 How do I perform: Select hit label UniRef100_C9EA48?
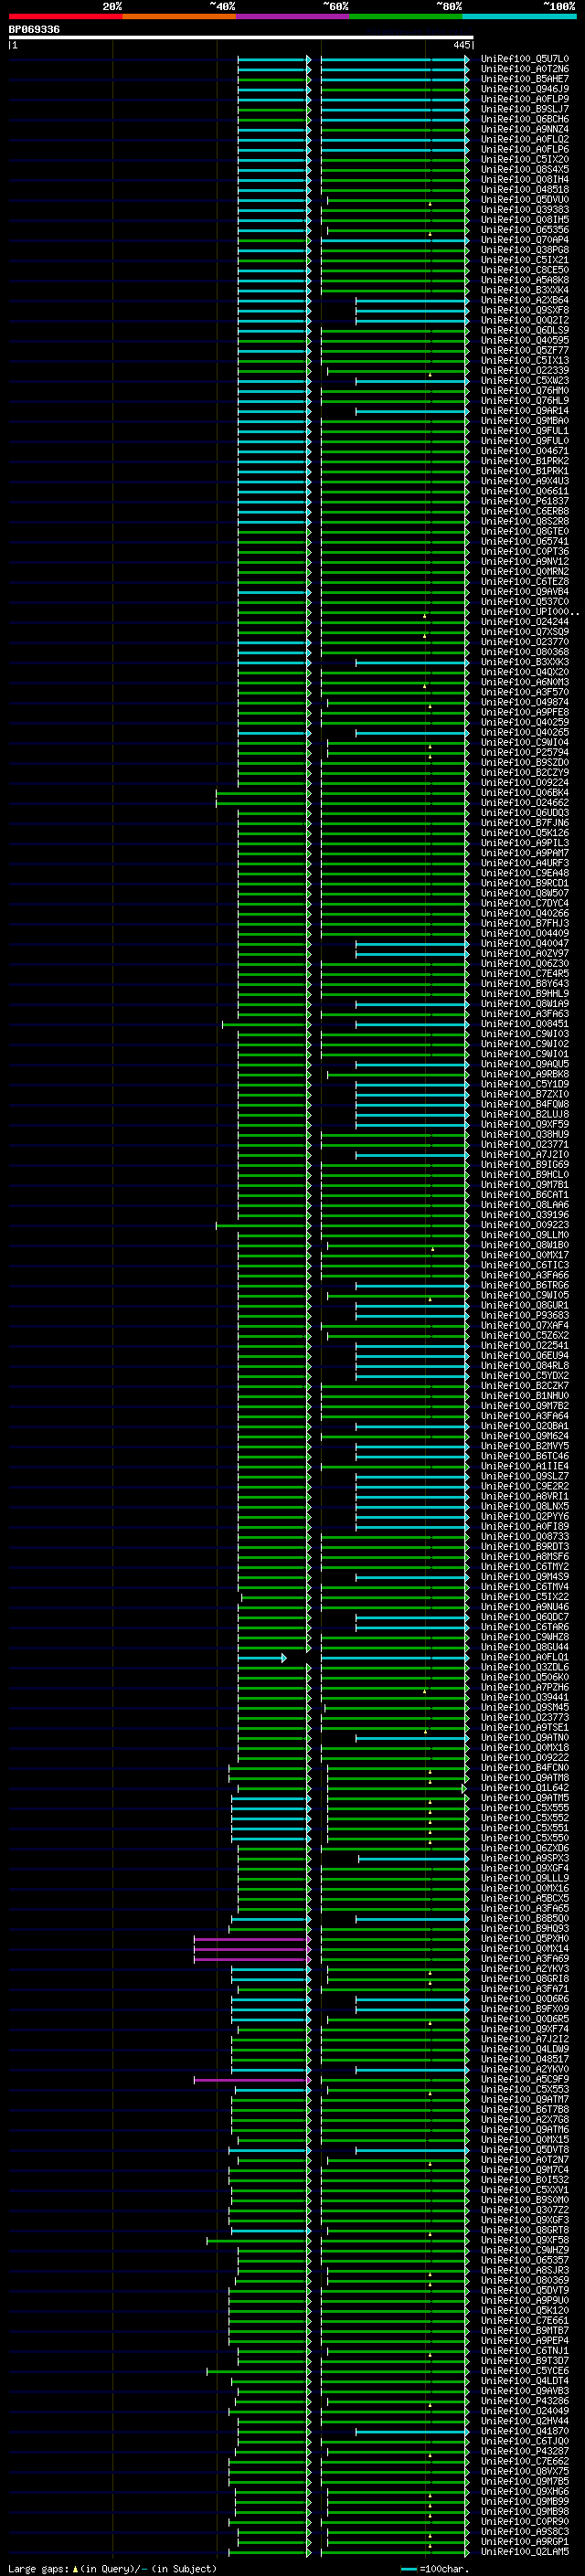click(x=524, y=873)
